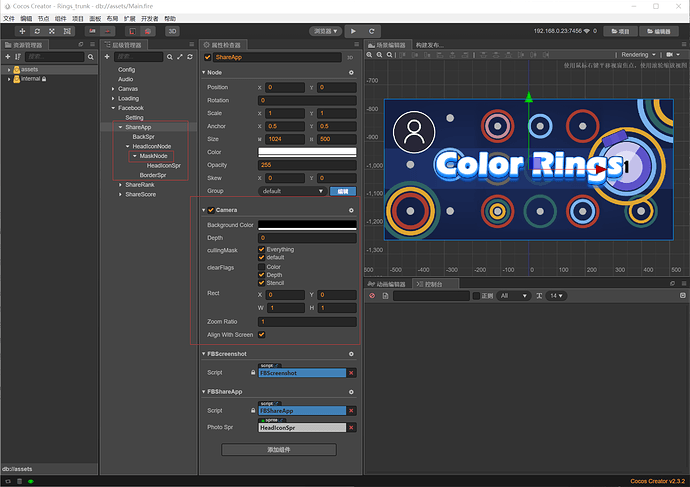
Task: Uncheck the Everything culling mask checkbox
Action: [x=261, y=249]
